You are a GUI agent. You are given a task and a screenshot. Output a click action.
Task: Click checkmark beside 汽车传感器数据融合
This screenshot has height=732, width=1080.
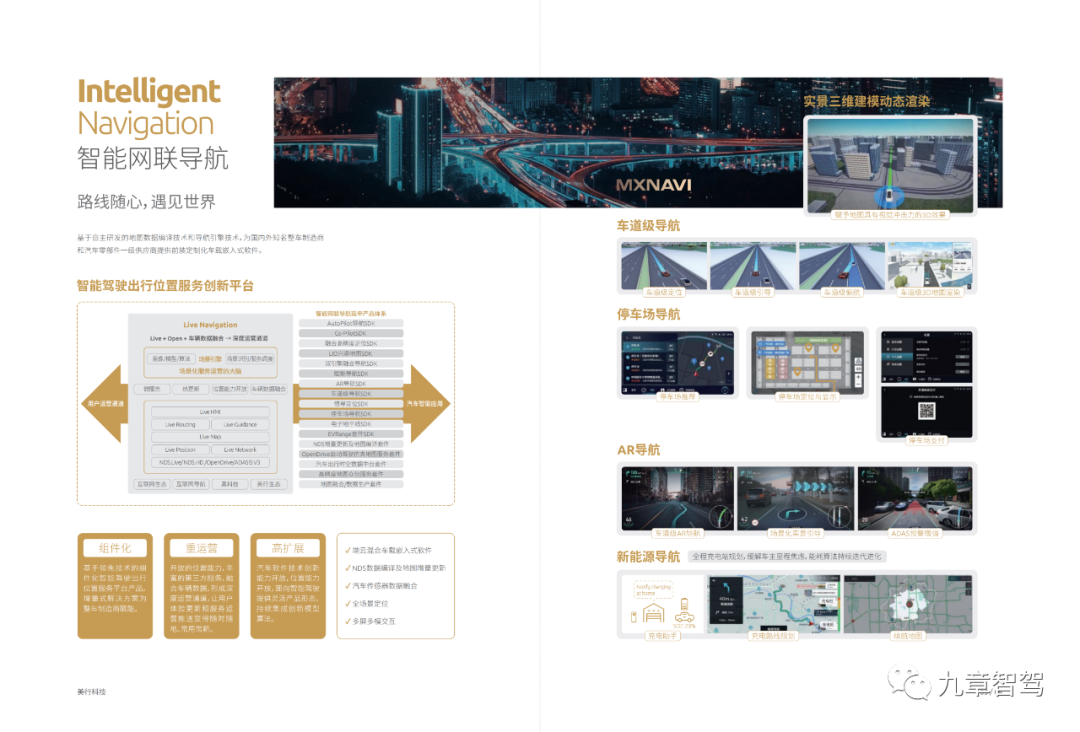pos(348,586)
